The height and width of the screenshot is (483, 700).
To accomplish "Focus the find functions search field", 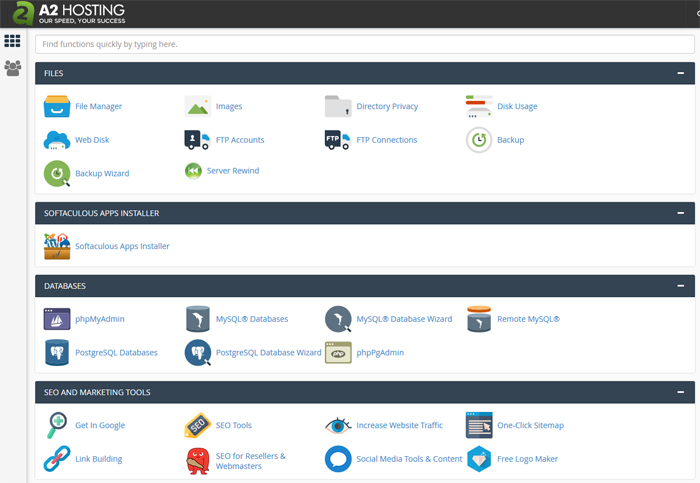I will (365, 44).
